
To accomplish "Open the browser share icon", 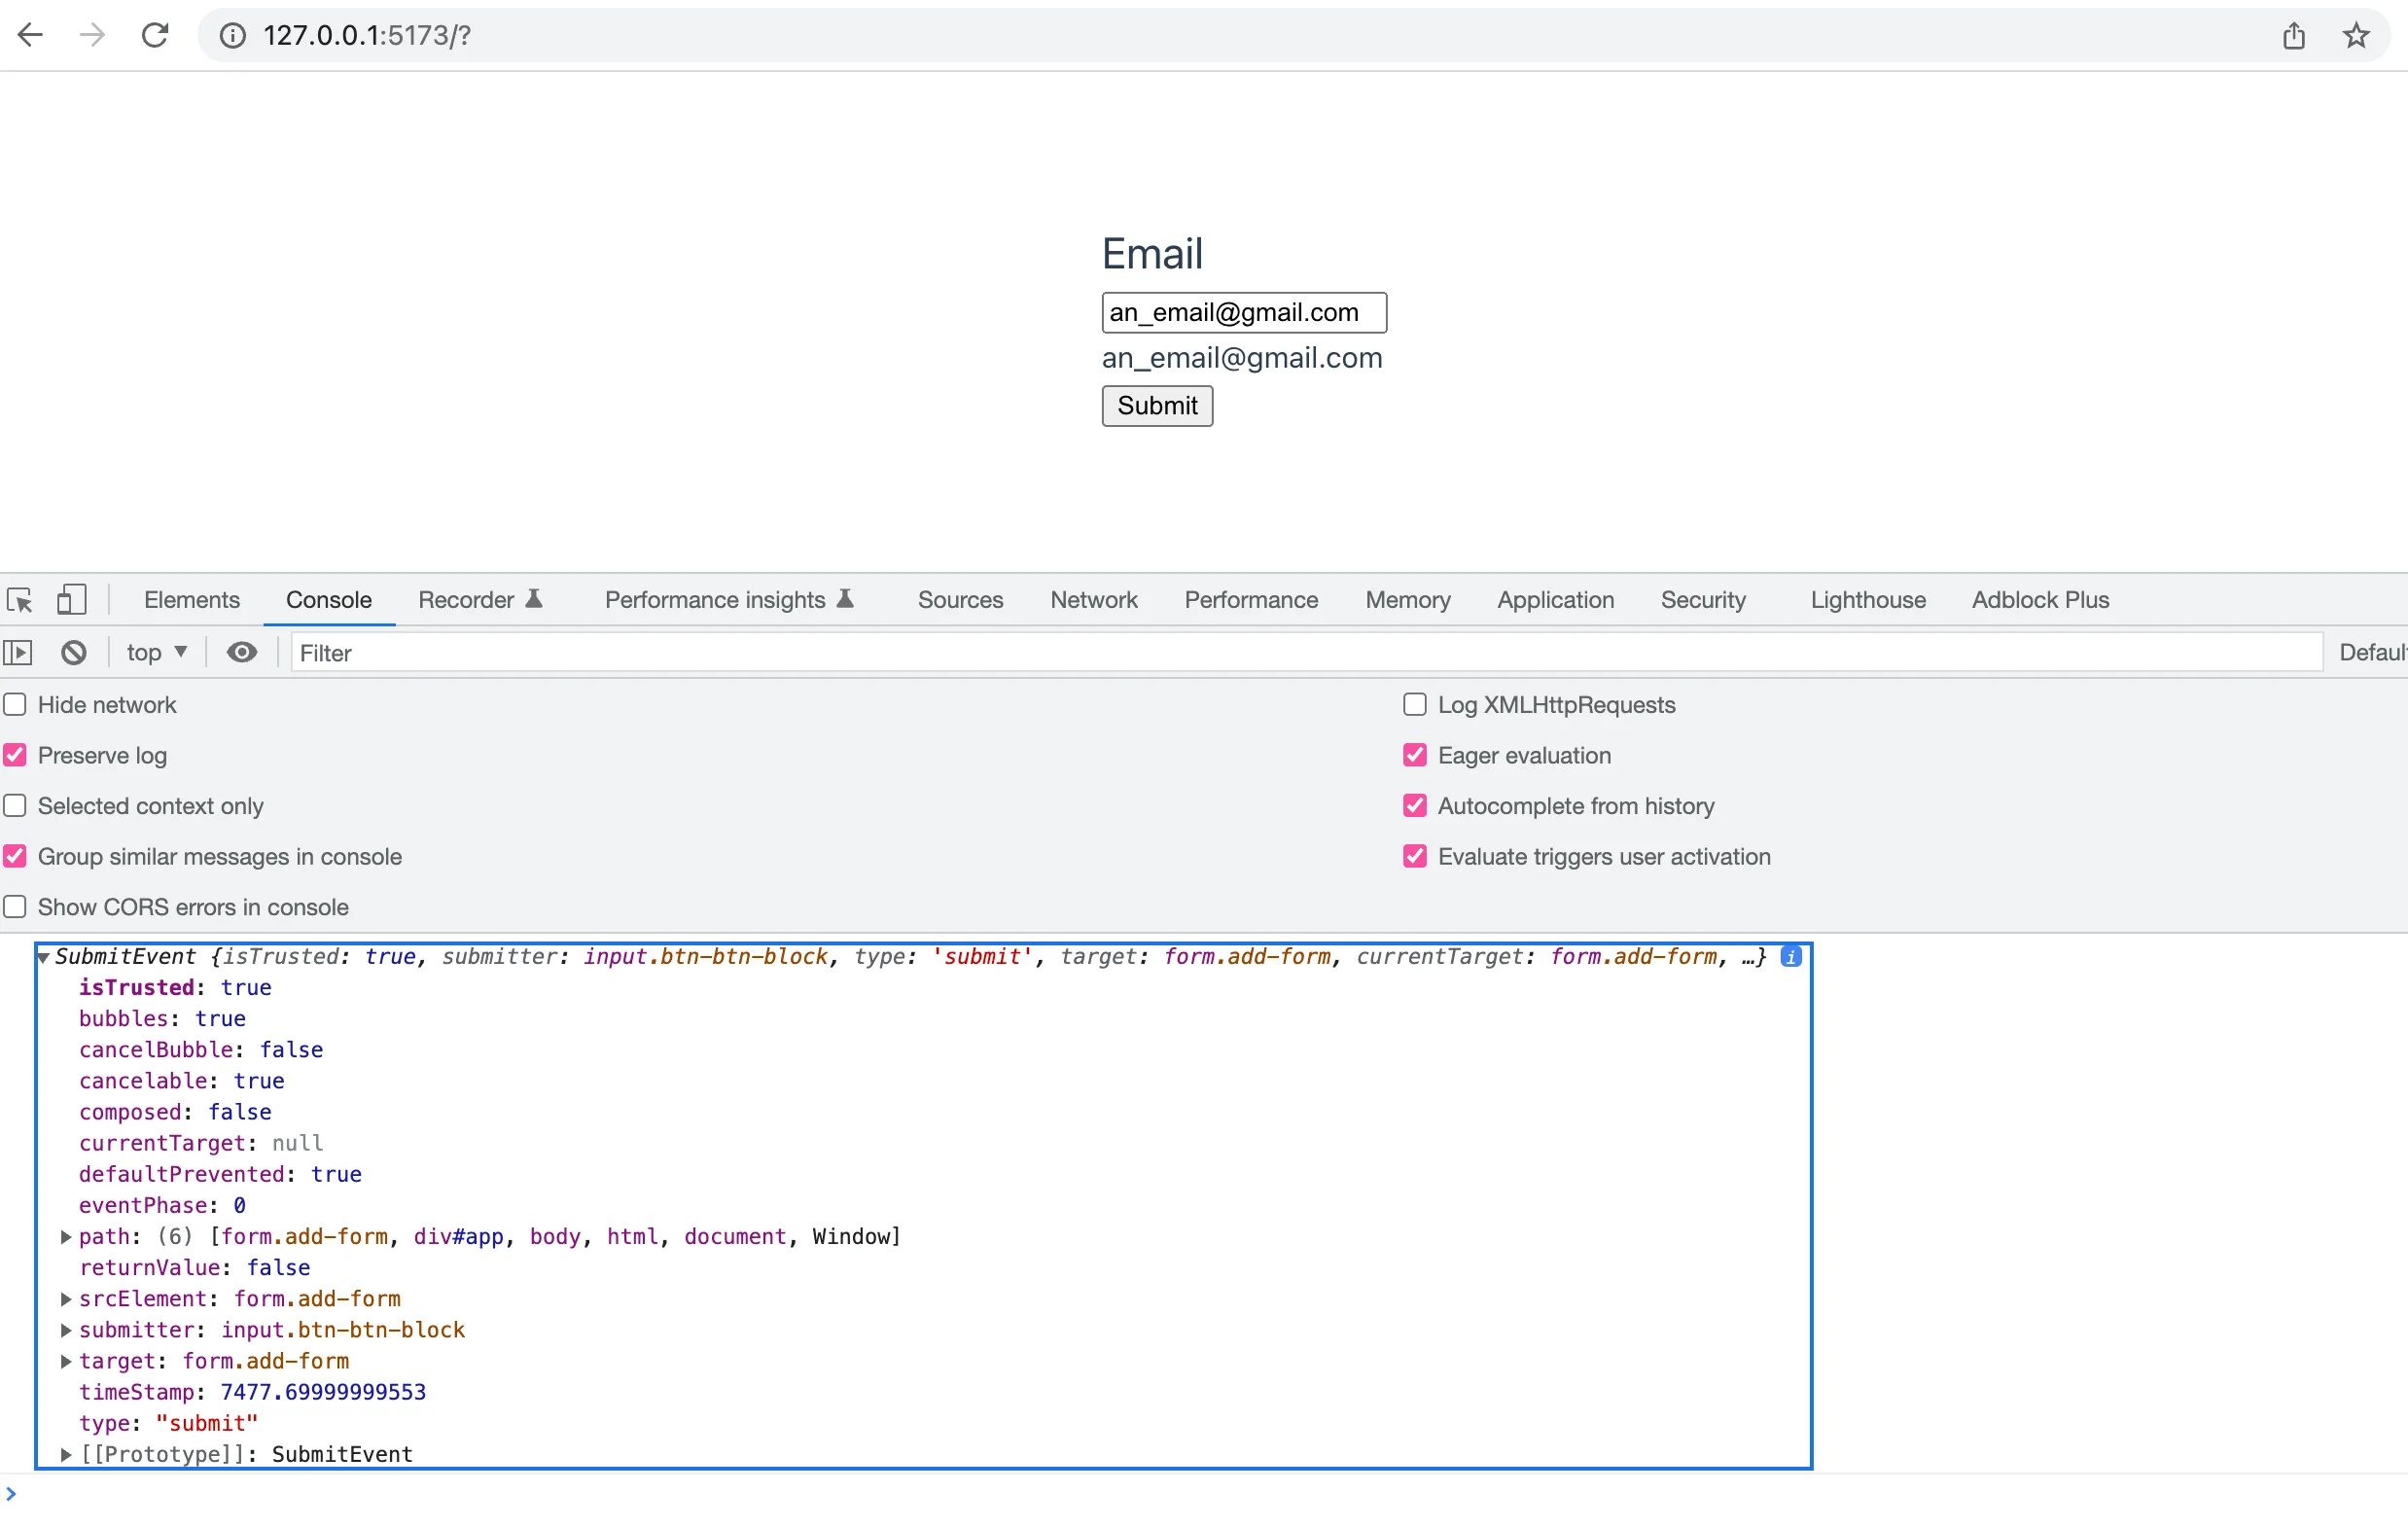I will click(2294, 35).
